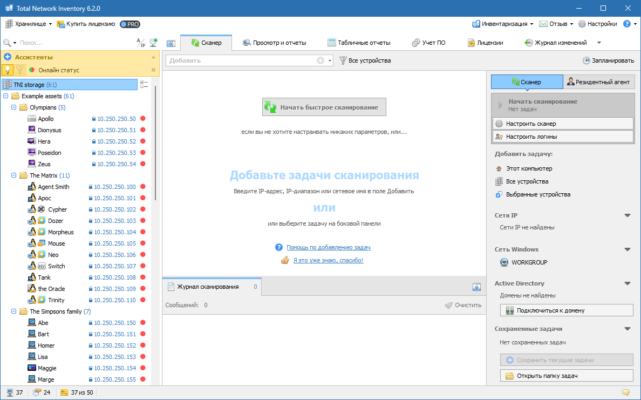Collapse the Ассистенты panel
641x400 pixels.
click(x=153, y=57)
